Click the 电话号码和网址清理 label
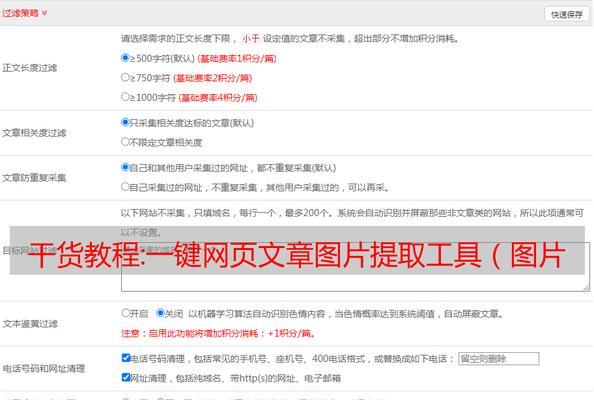594x400 pixels. click(44, 368)
